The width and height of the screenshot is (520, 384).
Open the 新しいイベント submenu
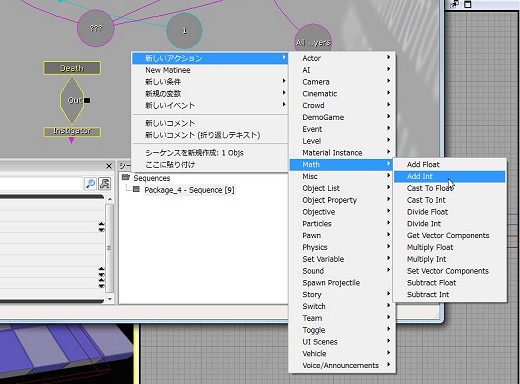coord(210,105)
